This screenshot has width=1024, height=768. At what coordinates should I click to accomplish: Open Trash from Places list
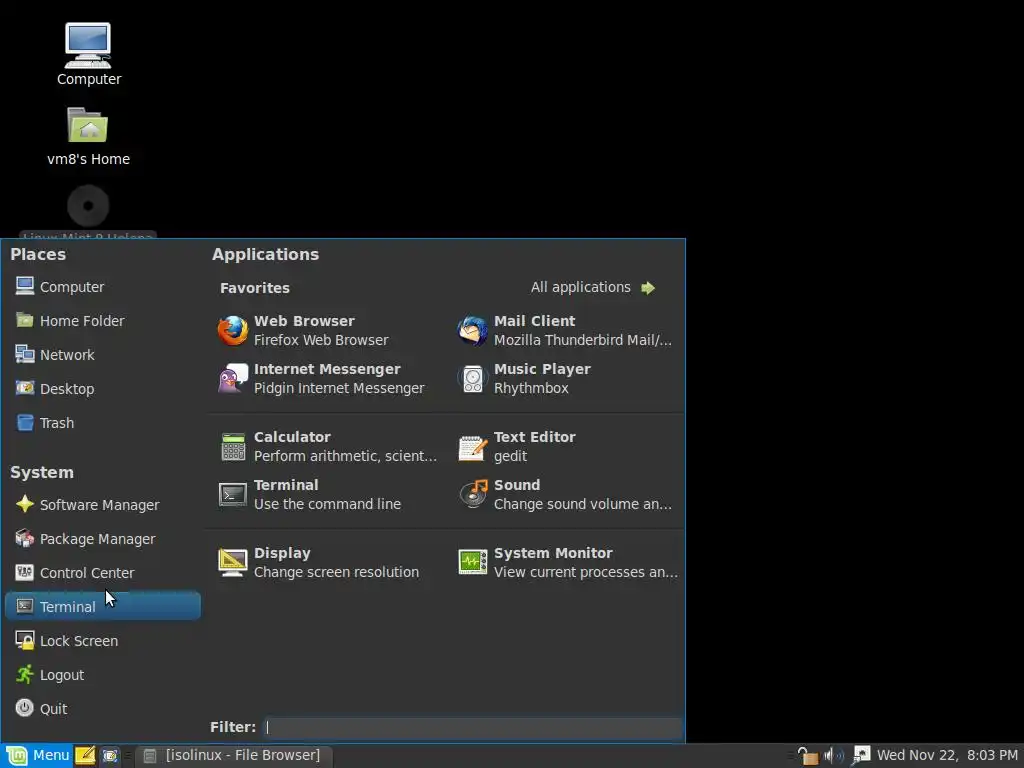pyautogui.click(x=44, y=423)
